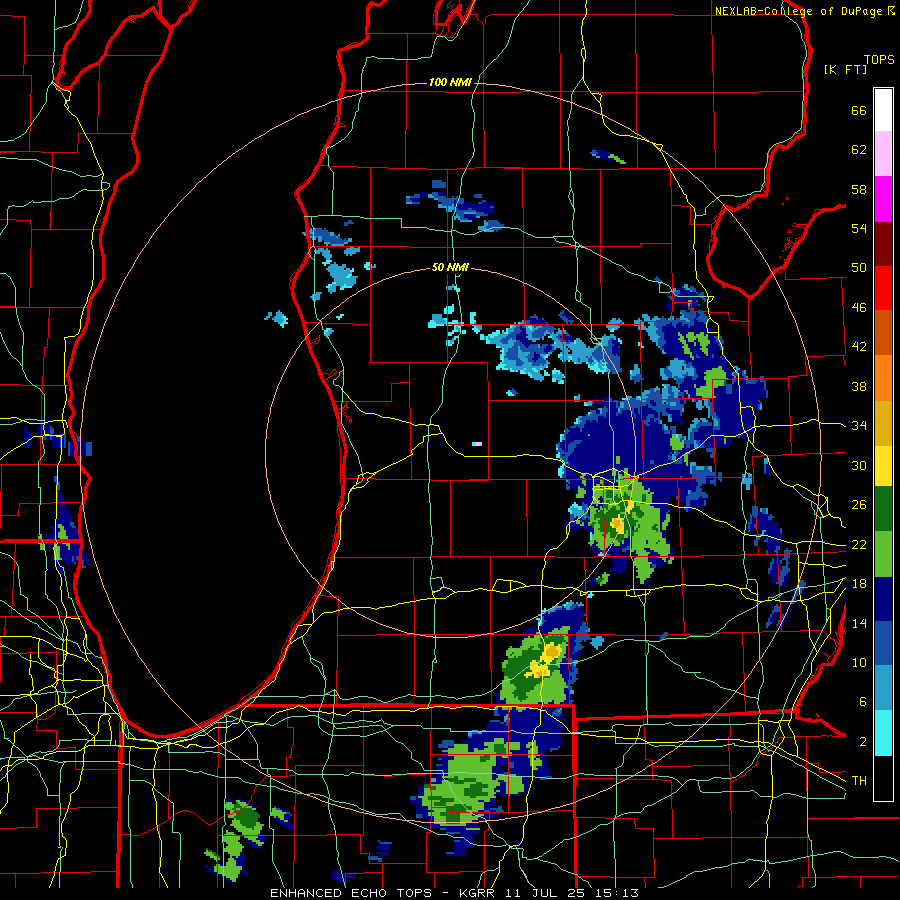Click the medium blue swatch beside 10
Screen dimensions: 900x900
click(x=883, y=644)
